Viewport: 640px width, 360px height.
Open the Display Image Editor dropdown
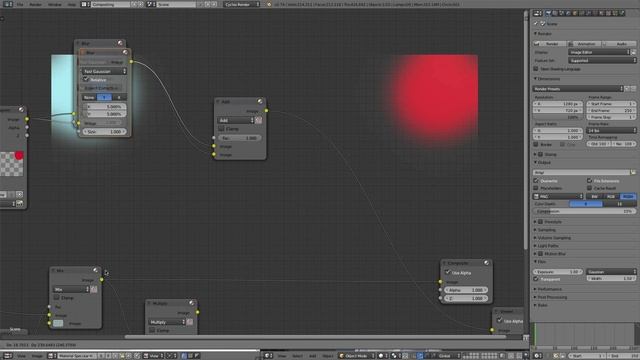pos(599,52)
